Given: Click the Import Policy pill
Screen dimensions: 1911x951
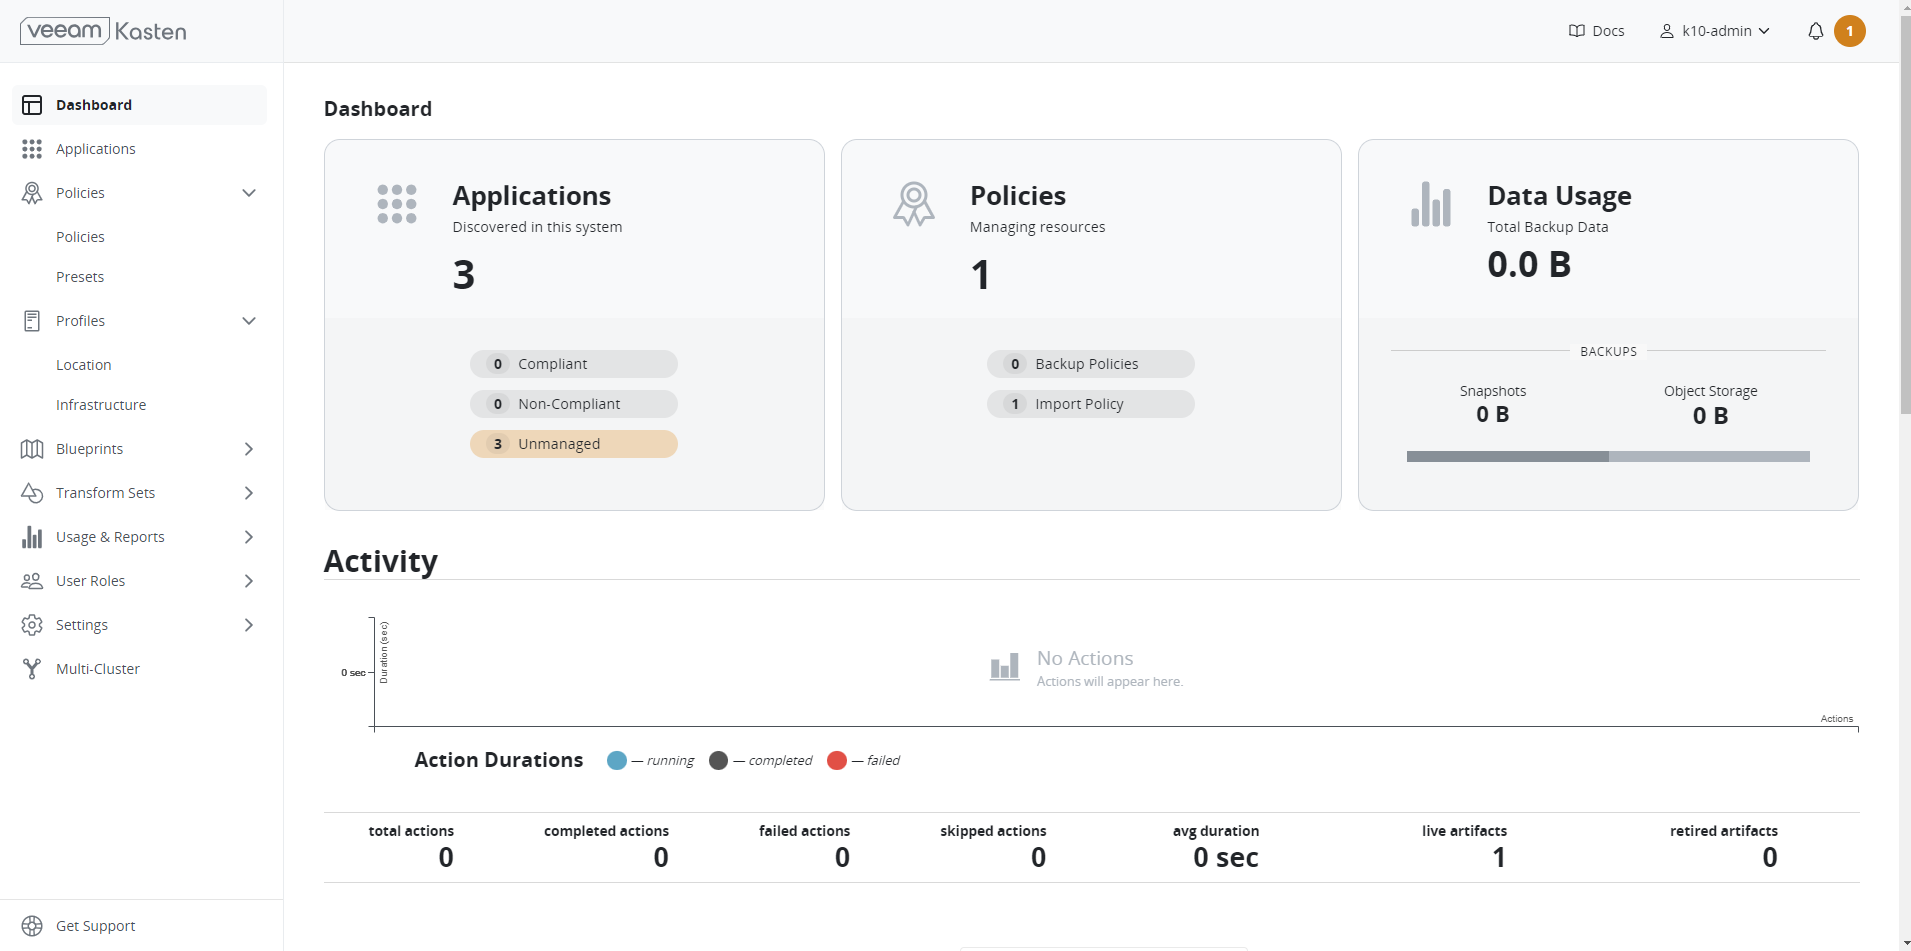Looking at the screenshot, I should pos(1090,404).
